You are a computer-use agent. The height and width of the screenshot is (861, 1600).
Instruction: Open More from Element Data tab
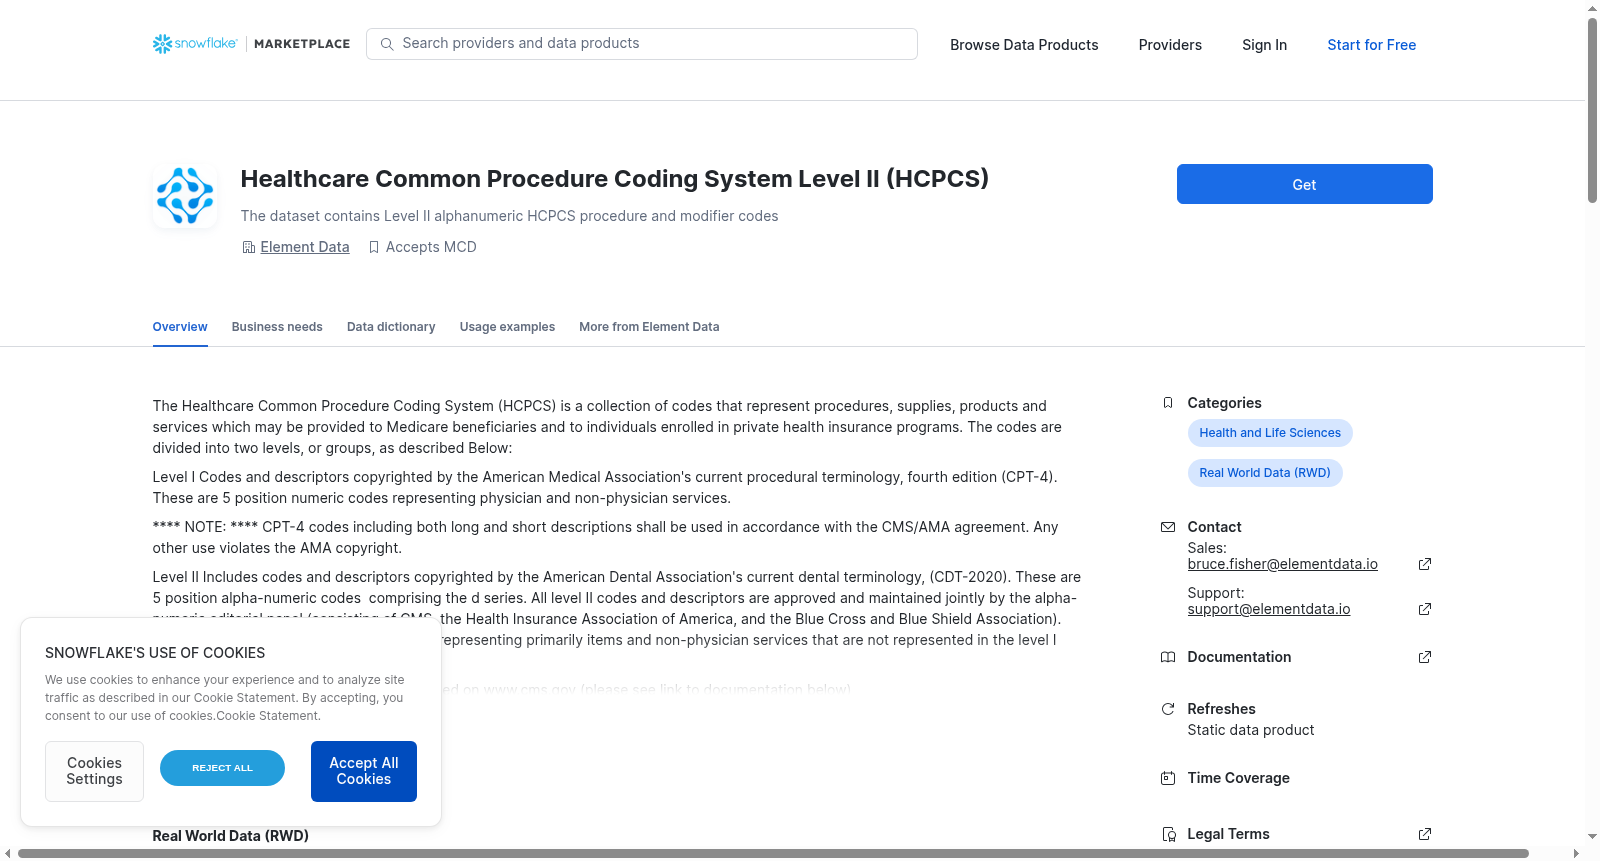pos(649,327)
